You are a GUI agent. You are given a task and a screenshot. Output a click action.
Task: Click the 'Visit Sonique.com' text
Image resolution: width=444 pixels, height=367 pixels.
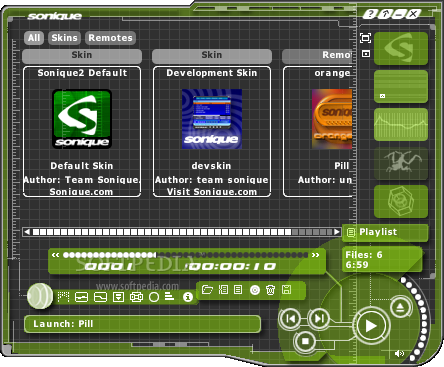pos(212,192)
